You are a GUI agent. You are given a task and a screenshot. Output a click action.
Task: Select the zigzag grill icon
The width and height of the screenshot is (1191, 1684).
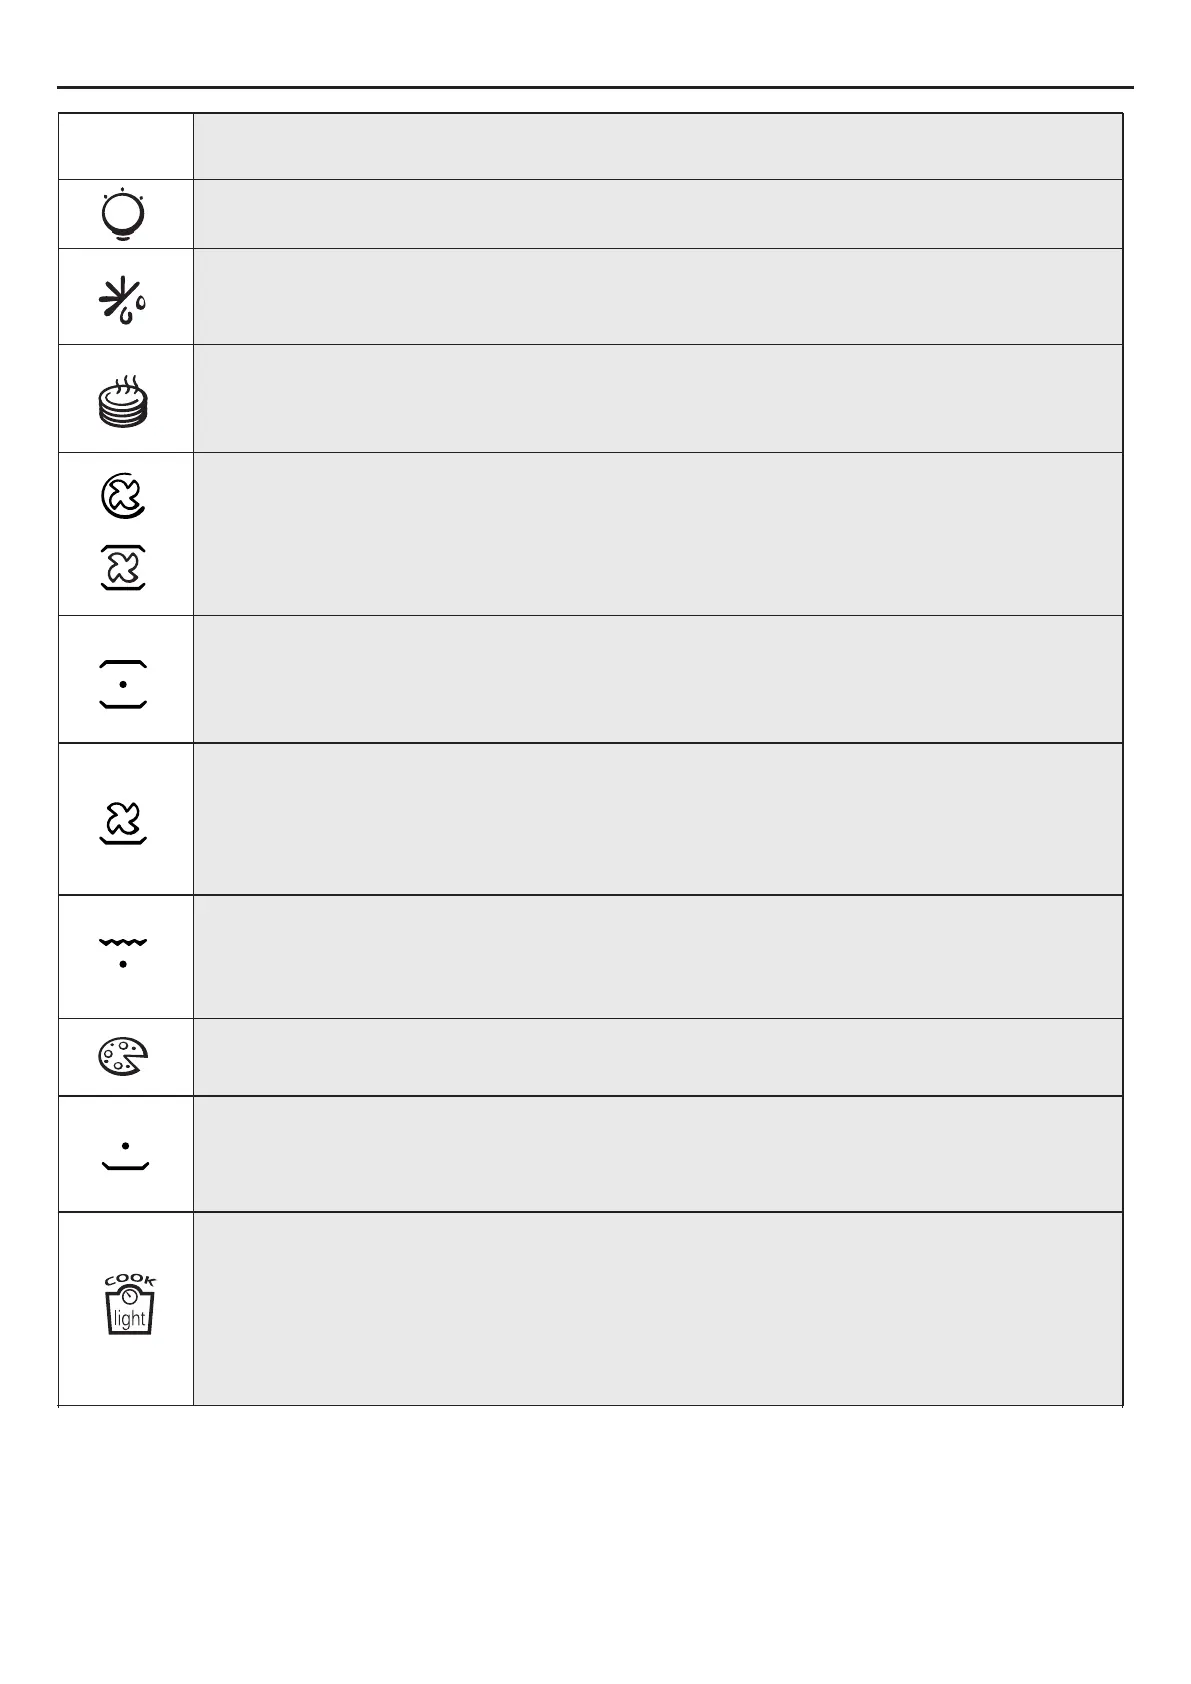click(x=124, y=951)
